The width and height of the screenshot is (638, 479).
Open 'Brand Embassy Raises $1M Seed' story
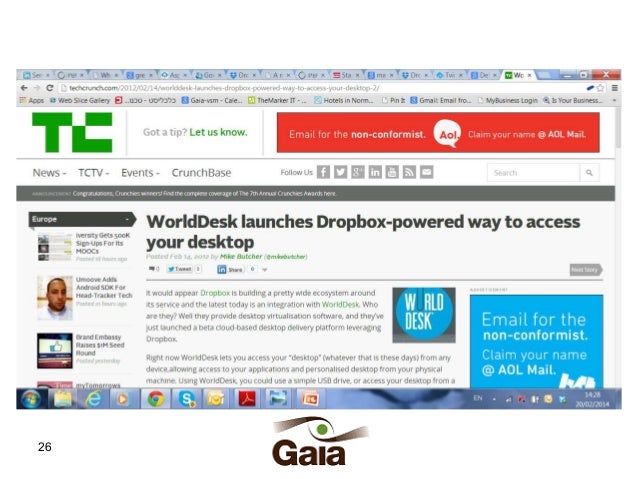pos(100,345)
